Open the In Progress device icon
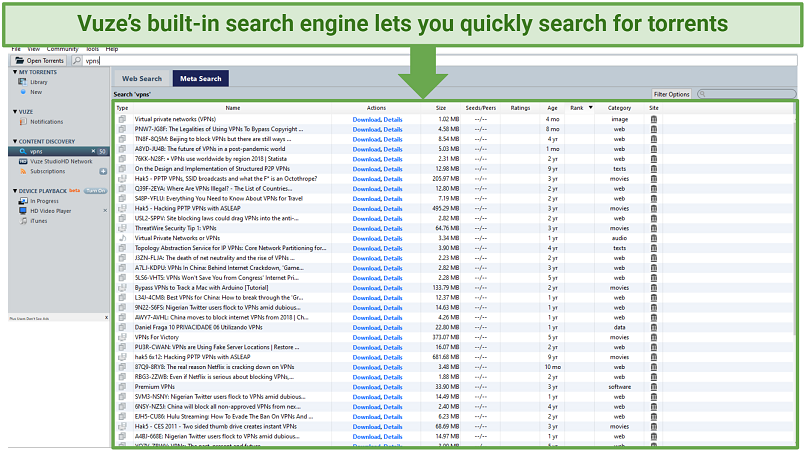The width and height of the screenshot is (806, 451). point(23,201)
